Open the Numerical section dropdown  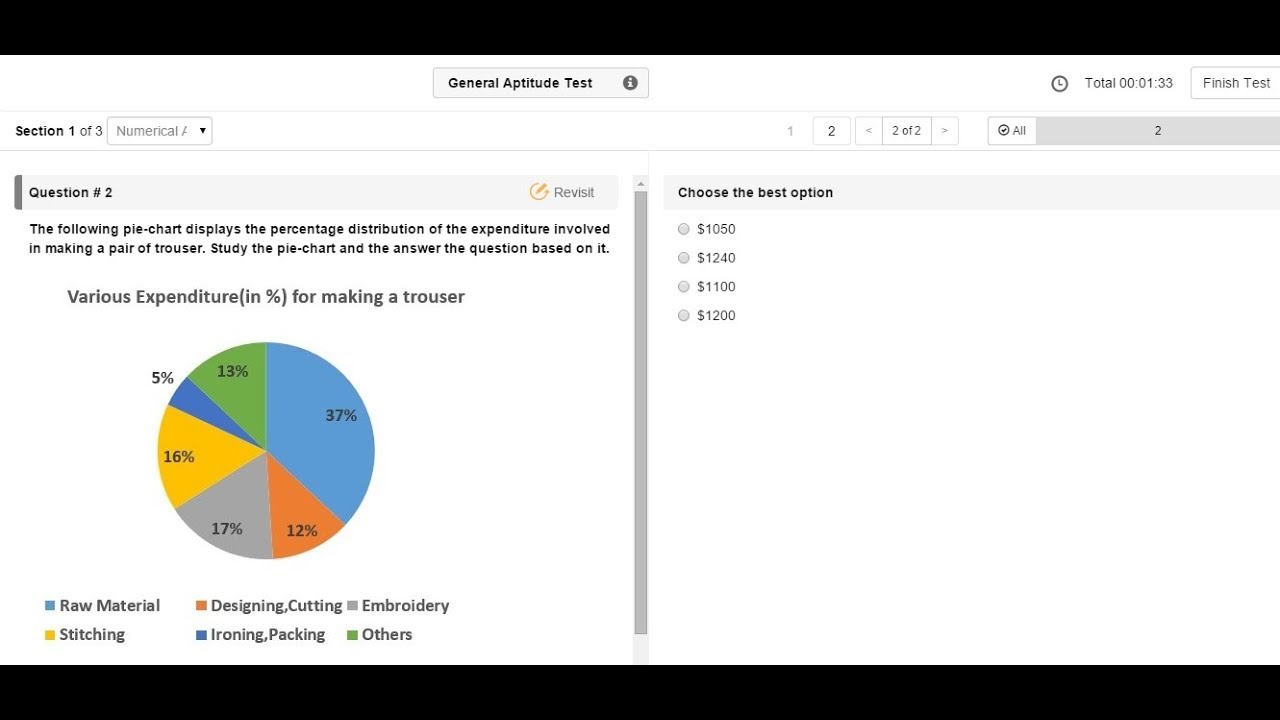(x=159, y=131)
